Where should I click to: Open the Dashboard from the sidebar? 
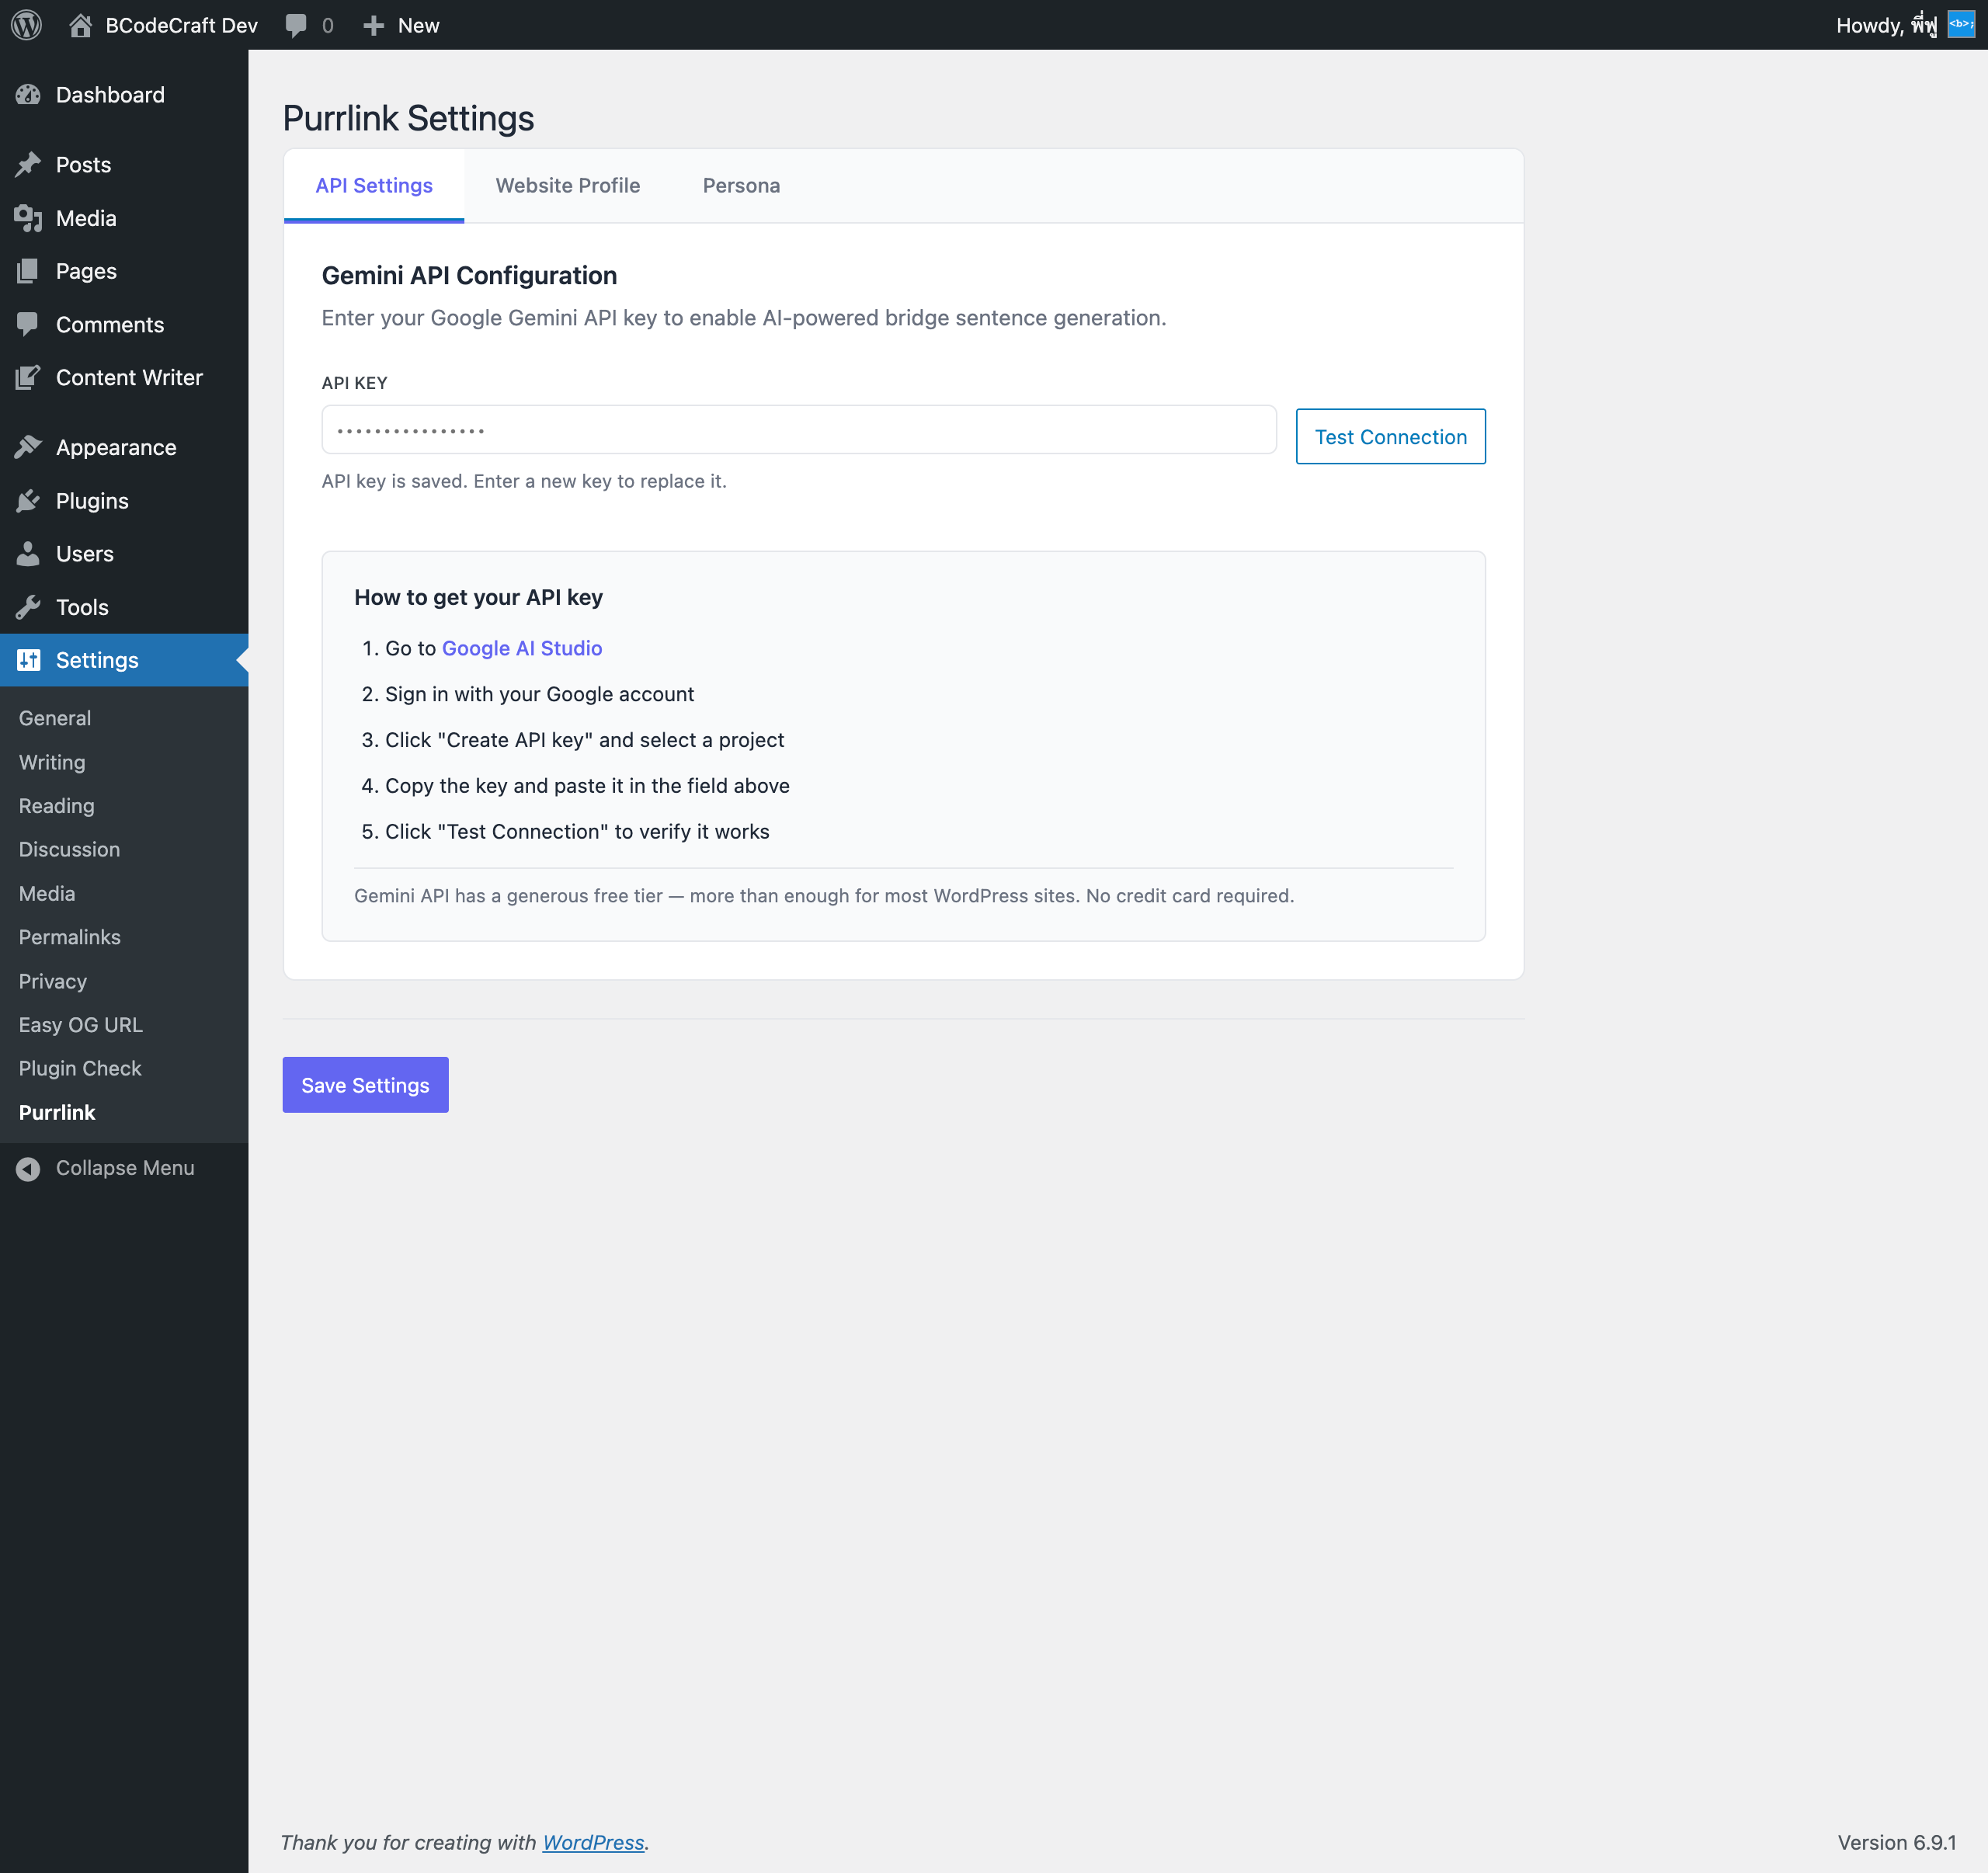28,94
